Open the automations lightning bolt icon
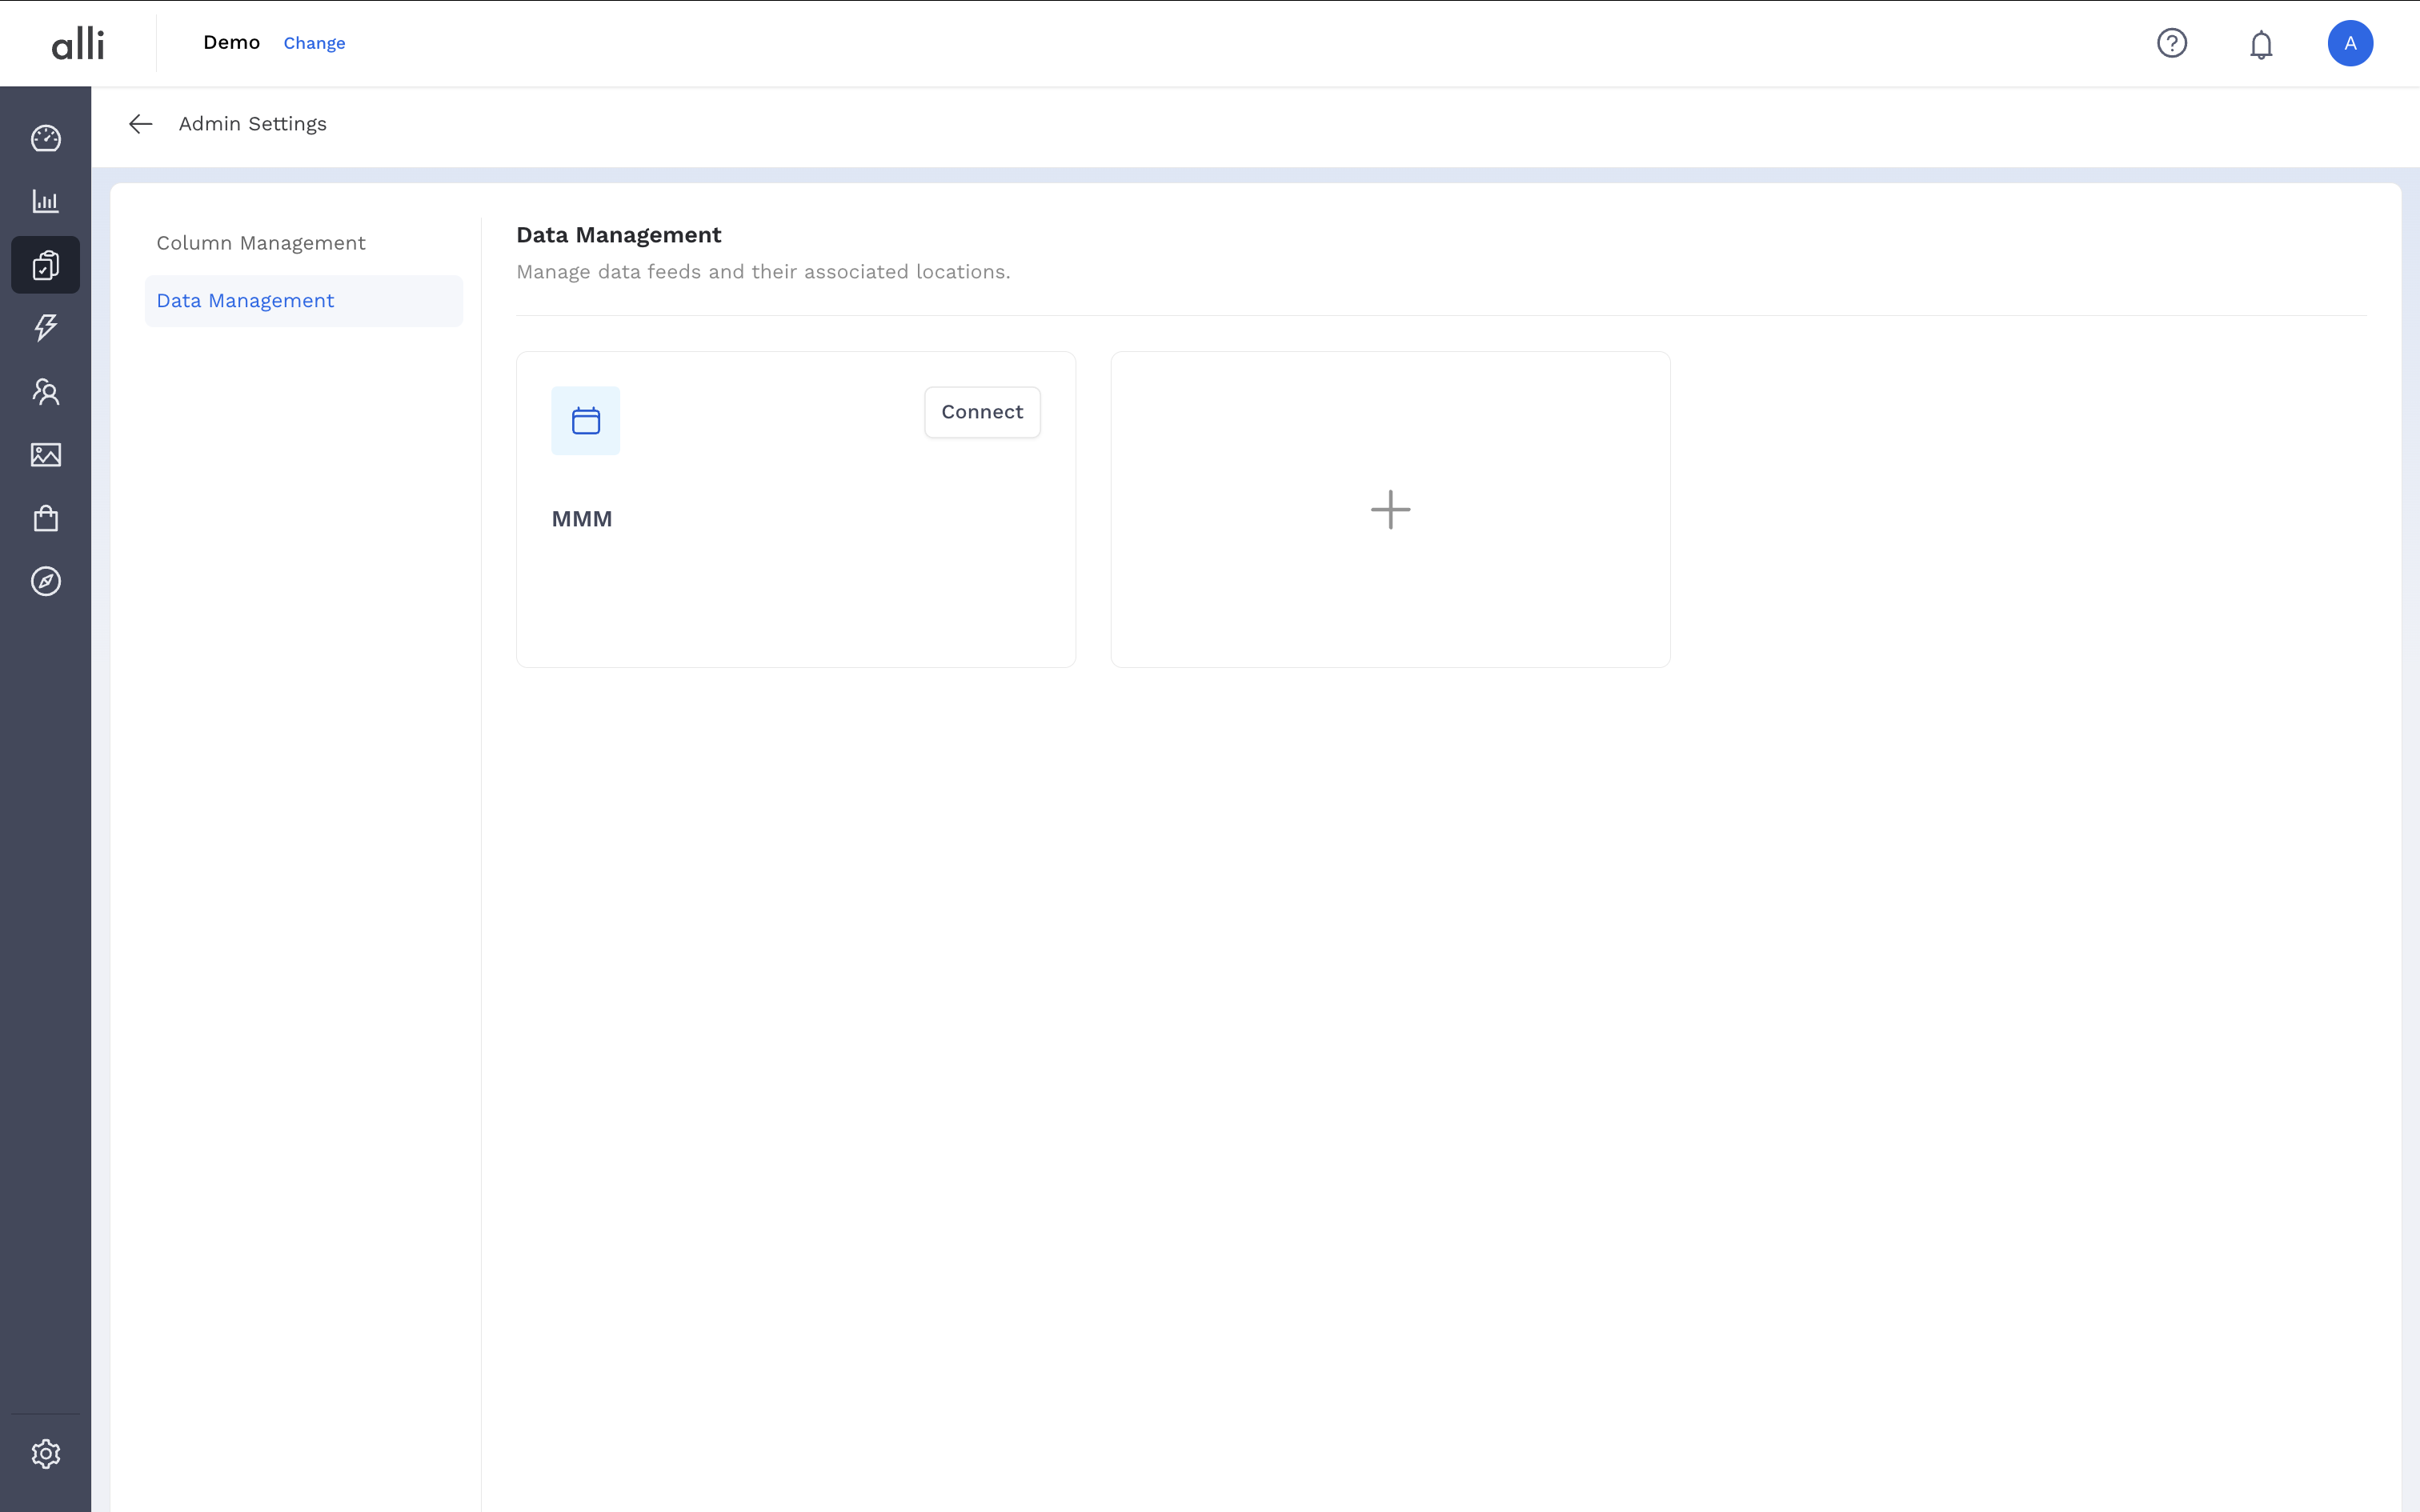Viewport: 2420px width, 1512px height. (45, 328)
